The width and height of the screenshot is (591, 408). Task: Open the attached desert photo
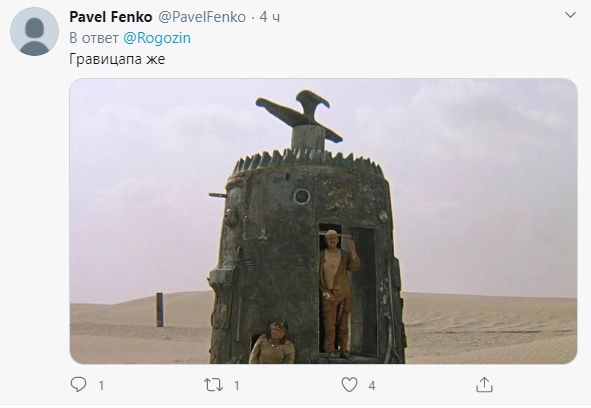point(323,221)
